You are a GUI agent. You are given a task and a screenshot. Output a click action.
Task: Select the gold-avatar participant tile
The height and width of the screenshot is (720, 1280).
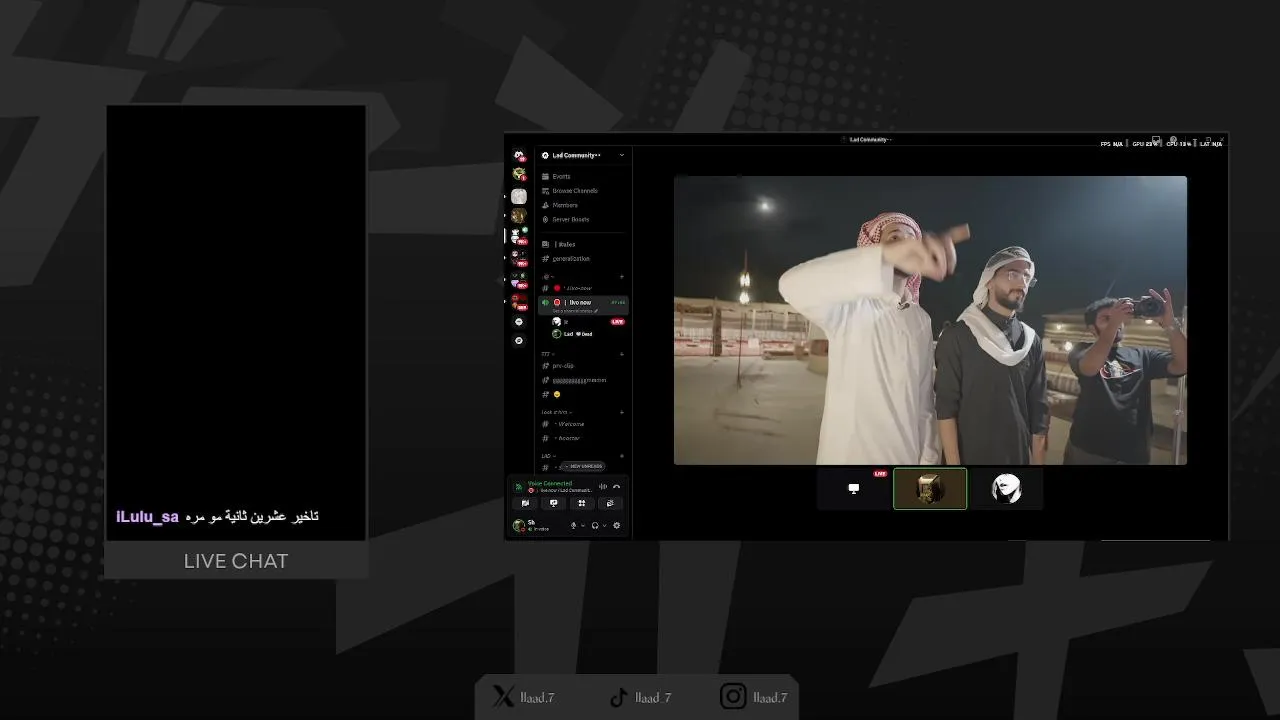[930, 489]
